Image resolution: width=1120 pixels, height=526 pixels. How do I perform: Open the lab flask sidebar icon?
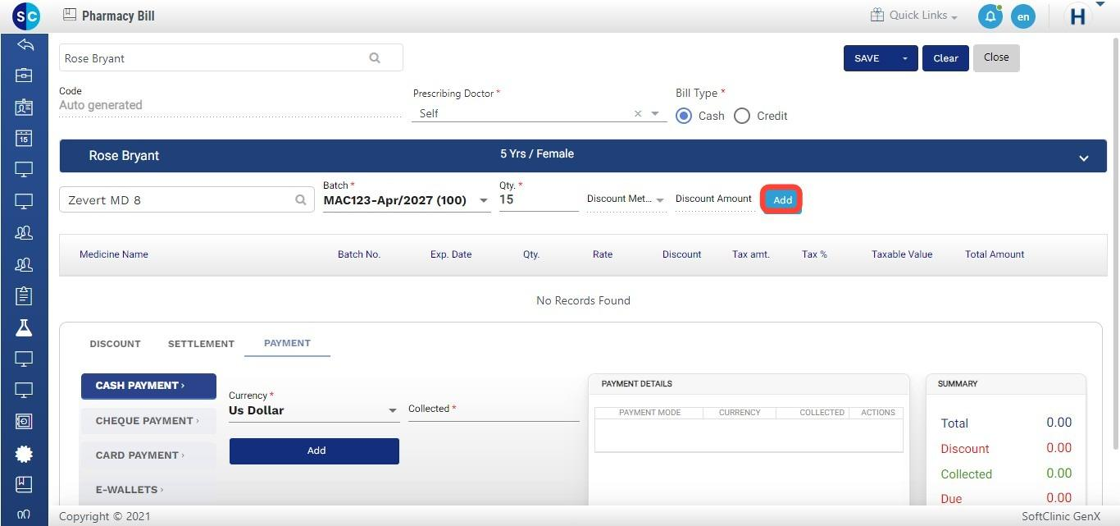(x=24, y=327)
